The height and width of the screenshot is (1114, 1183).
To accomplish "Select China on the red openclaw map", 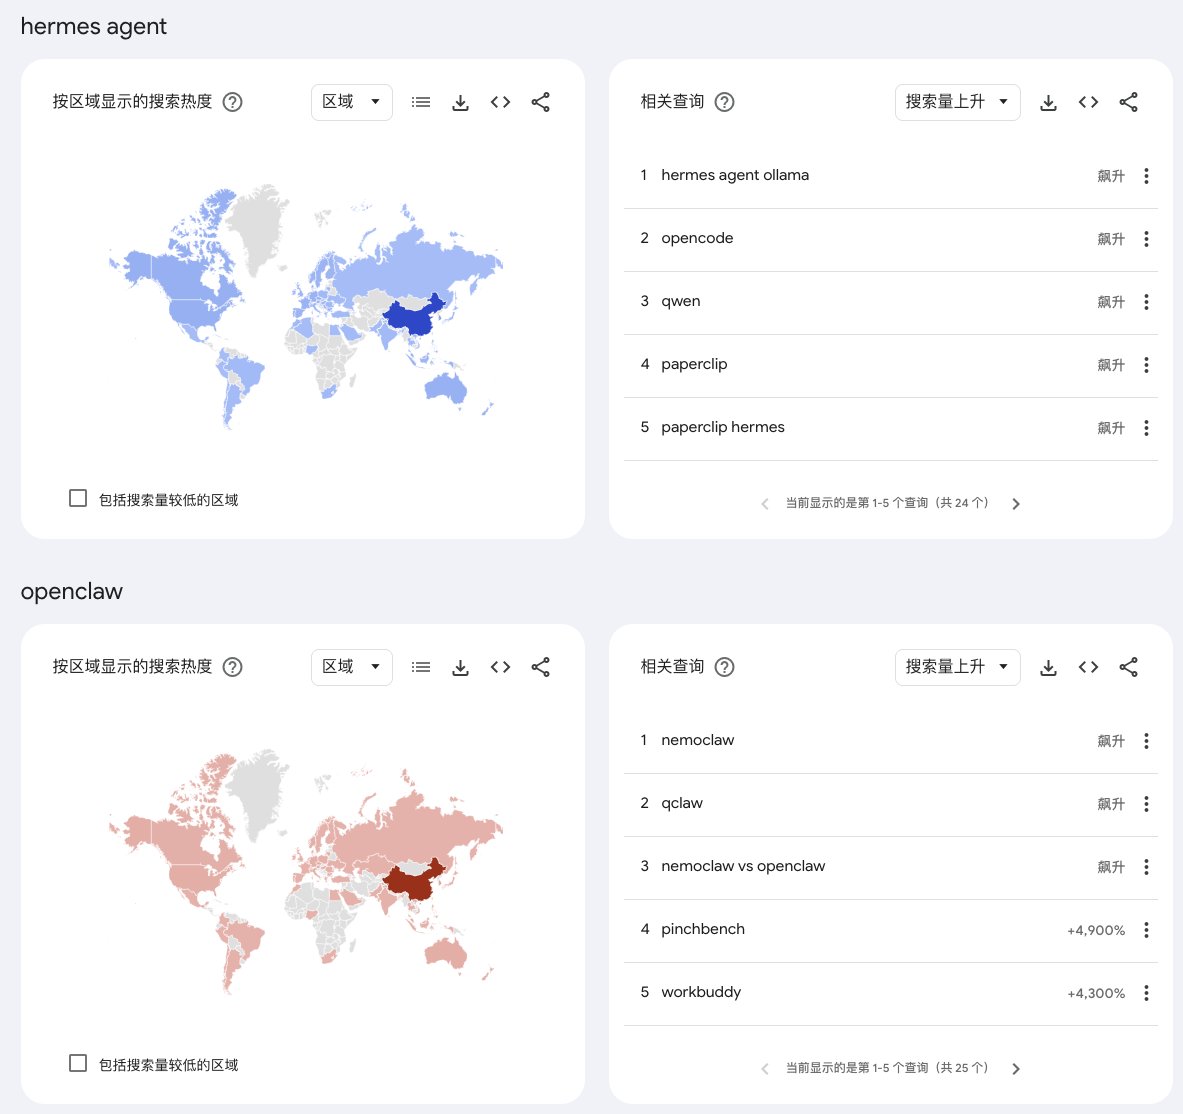I will click(x=413, y=881).
